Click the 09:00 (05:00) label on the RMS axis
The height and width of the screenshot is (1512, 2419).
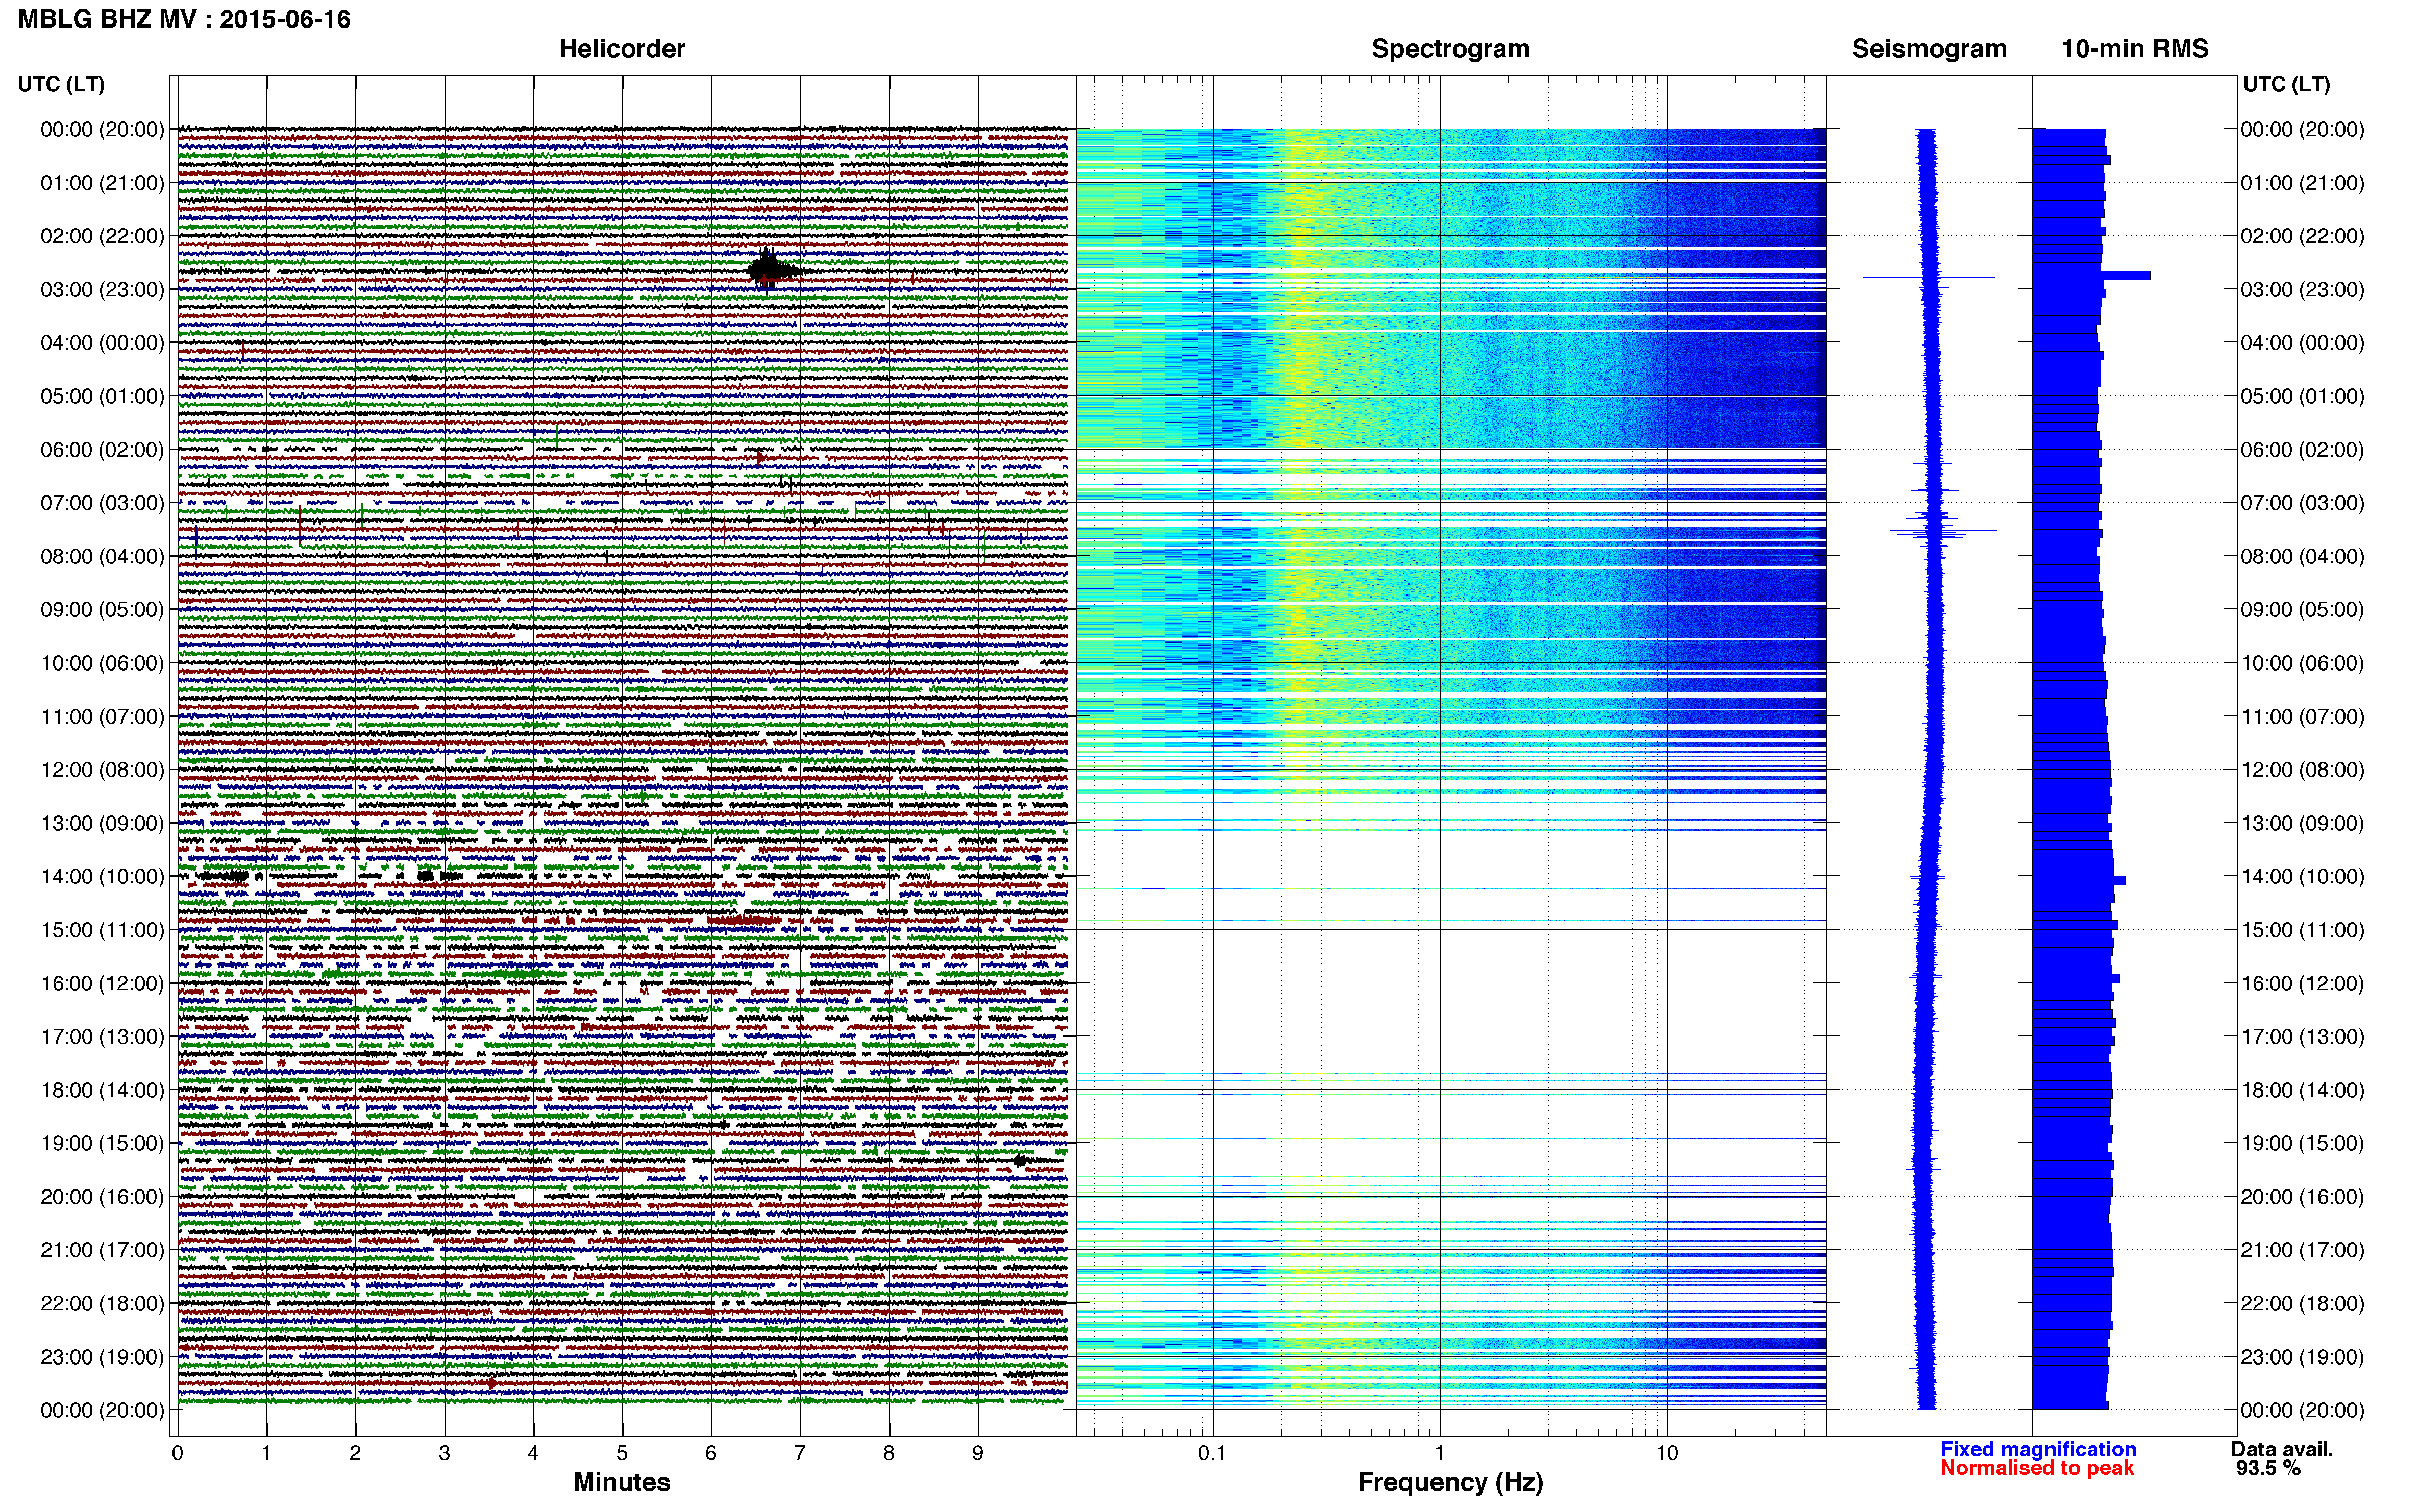2303,610
